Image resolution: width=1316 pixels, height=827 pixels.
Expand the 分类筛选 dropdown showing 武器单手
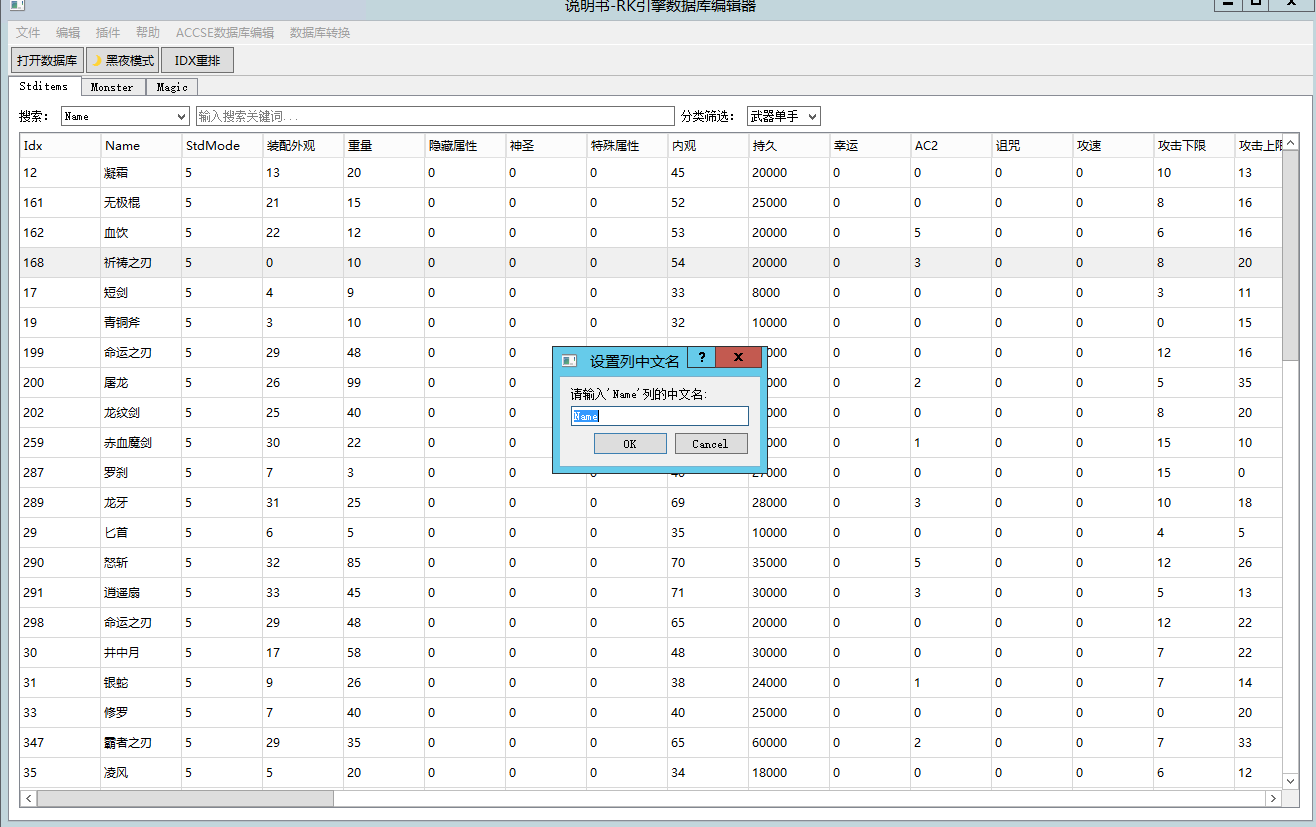[783, 116]
